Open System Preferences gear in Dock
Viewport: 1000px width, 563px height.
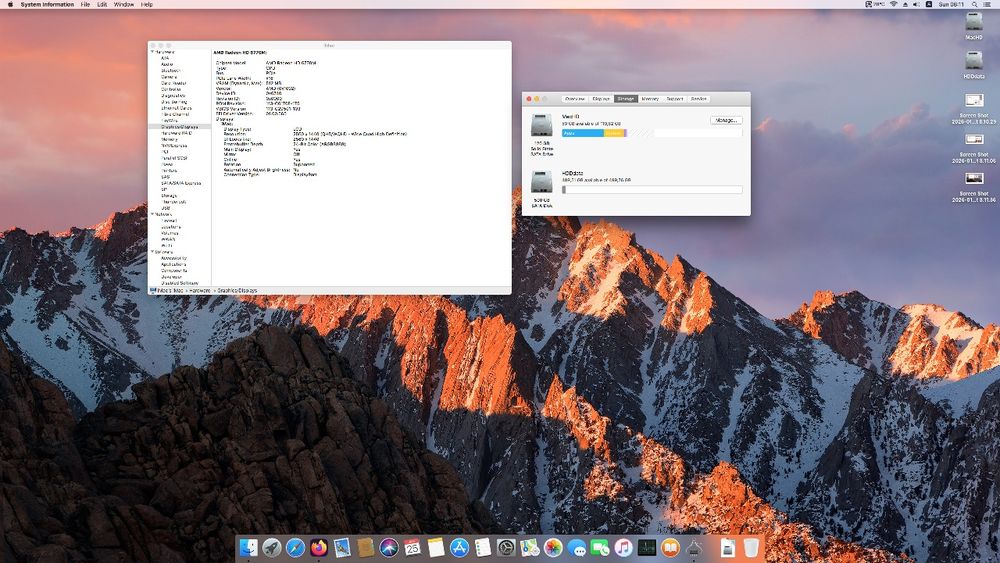pos(506,547)
